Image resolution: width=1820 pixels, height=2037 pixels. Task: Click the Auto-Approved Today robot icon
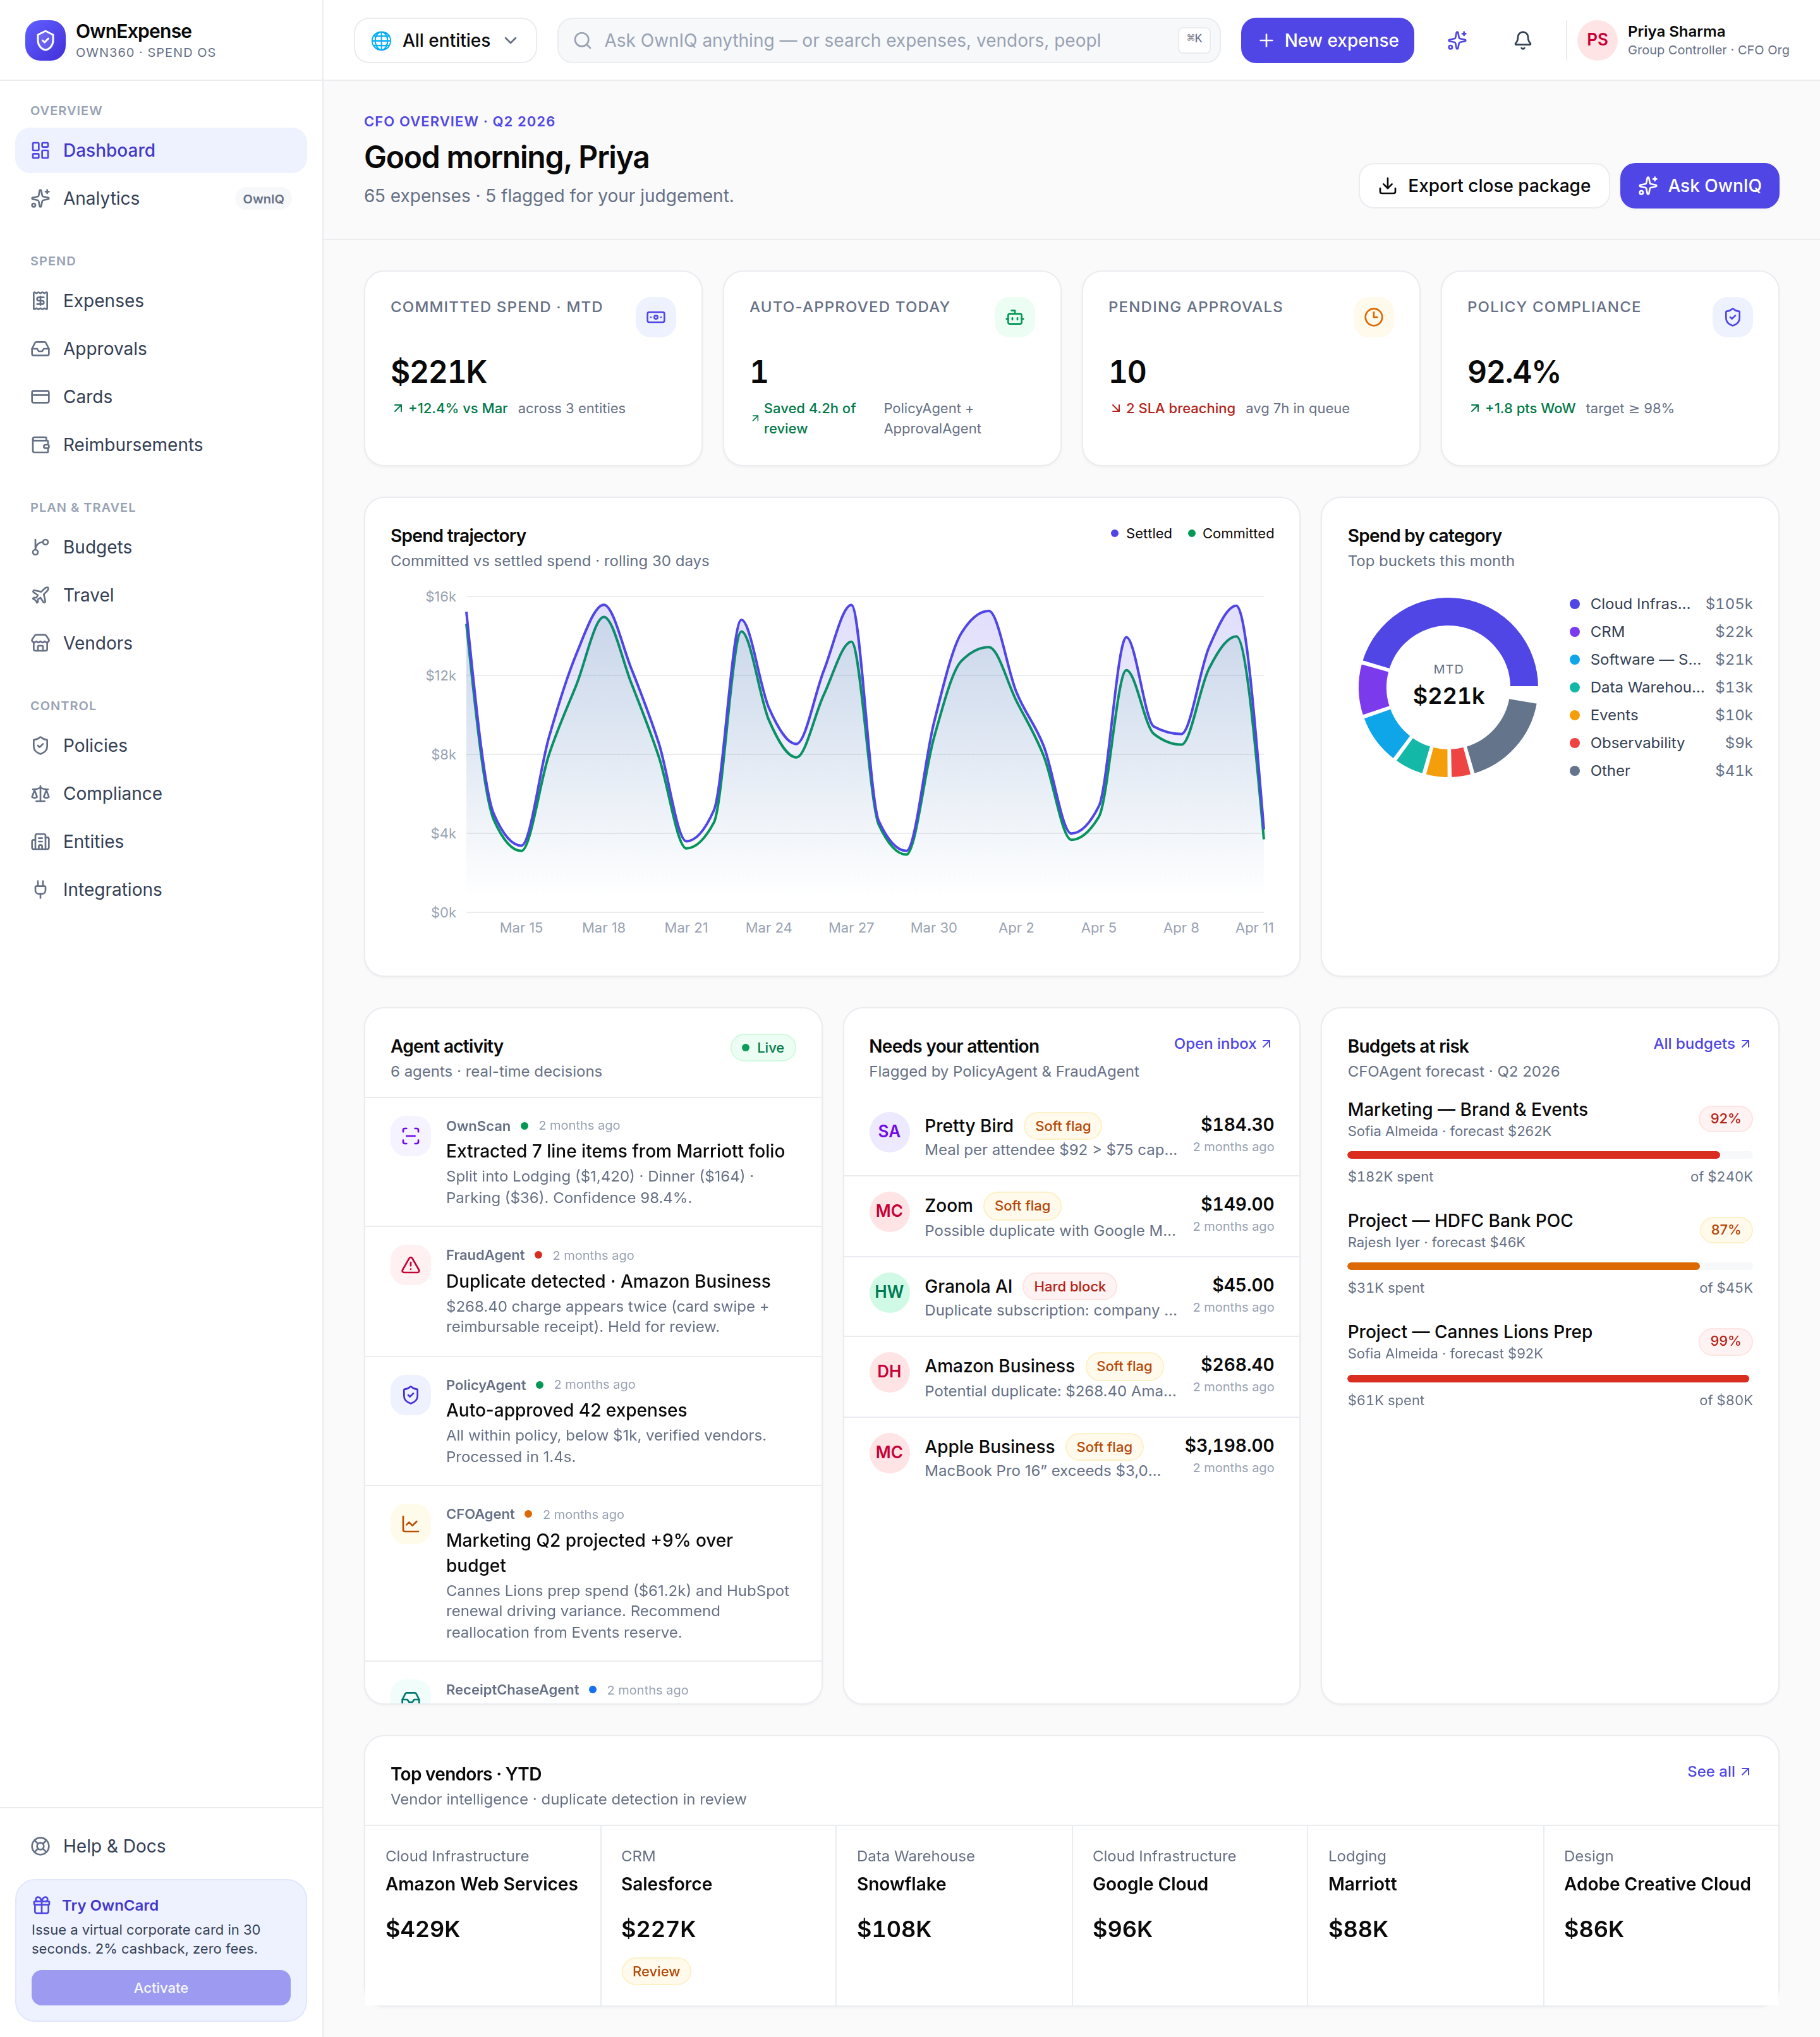pos(1014,317)
